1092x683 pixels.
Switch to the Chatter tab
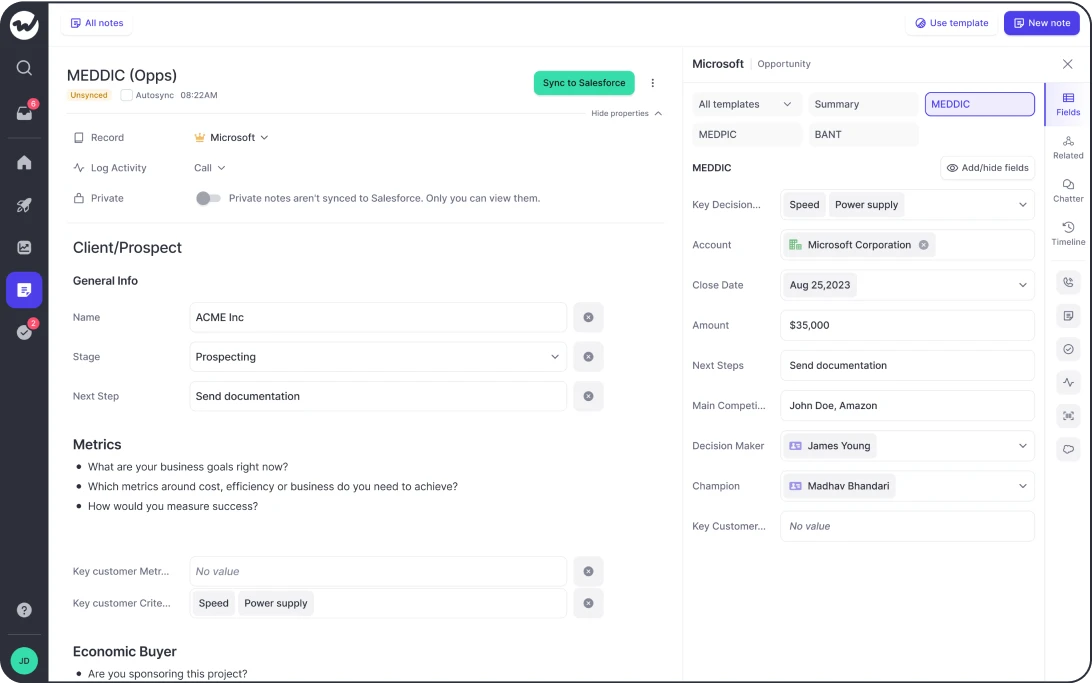pos(1068,191)
